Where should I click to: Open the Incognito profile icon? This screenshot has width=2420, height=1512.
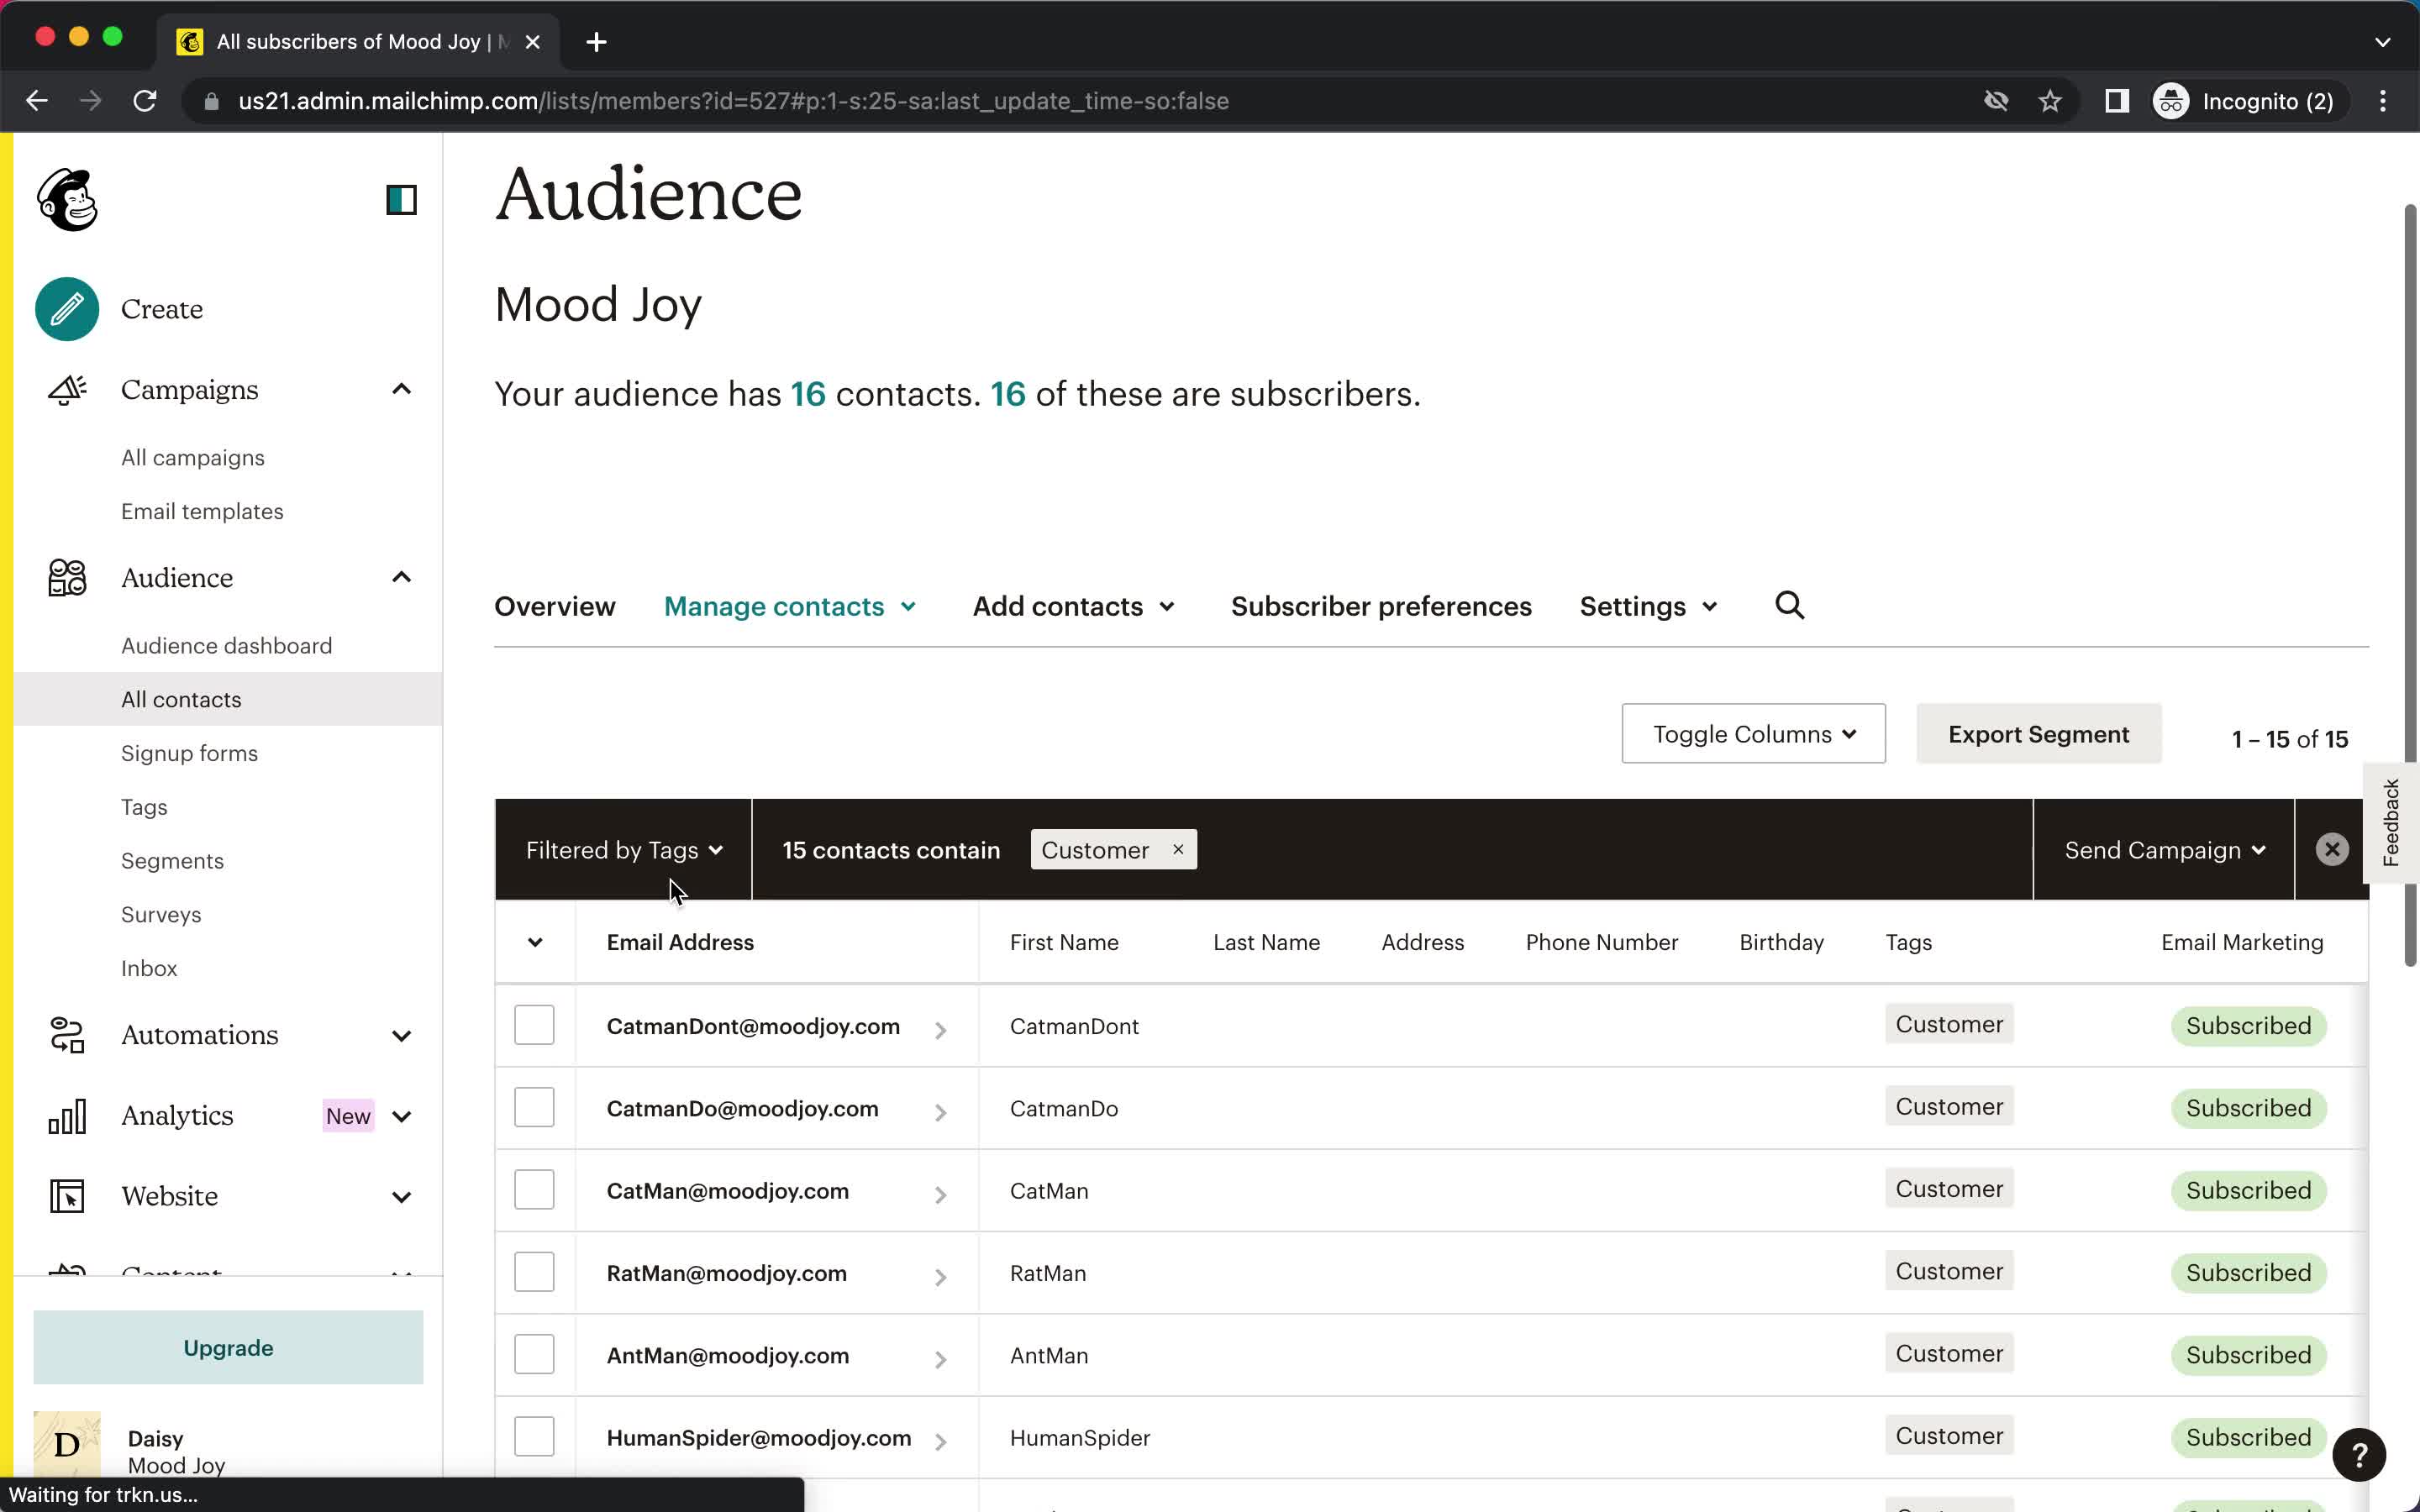2171,101
